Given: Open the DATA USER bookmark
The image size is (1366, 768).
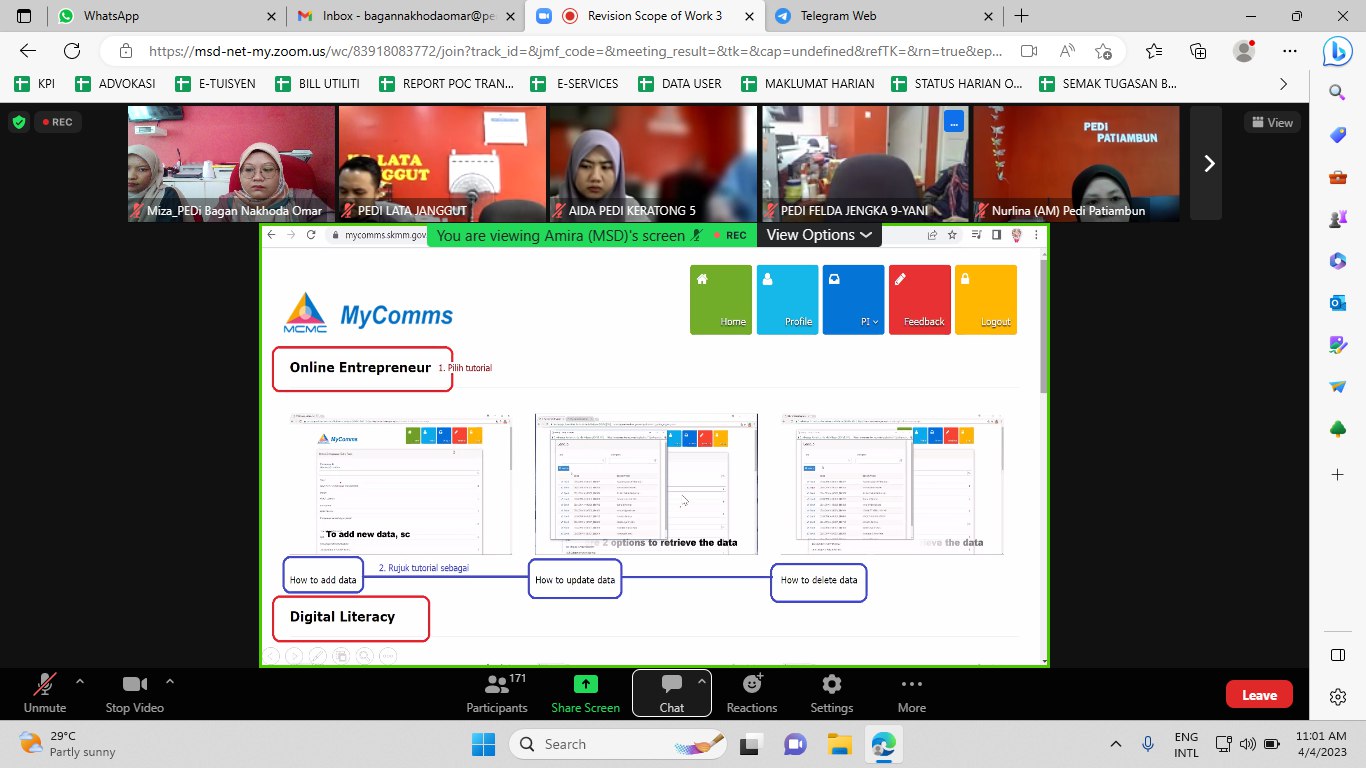Looking at the screenshot, I should [x=679, y=84].
